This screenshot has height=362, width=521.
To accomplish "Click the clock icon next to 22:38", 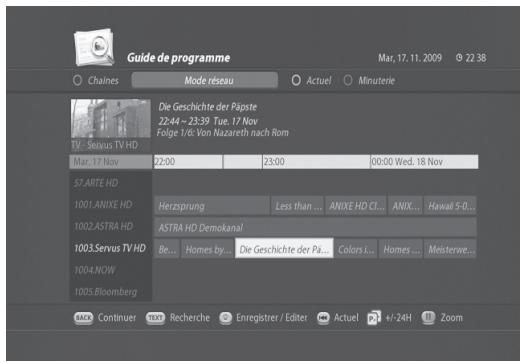I will point(459,58).
